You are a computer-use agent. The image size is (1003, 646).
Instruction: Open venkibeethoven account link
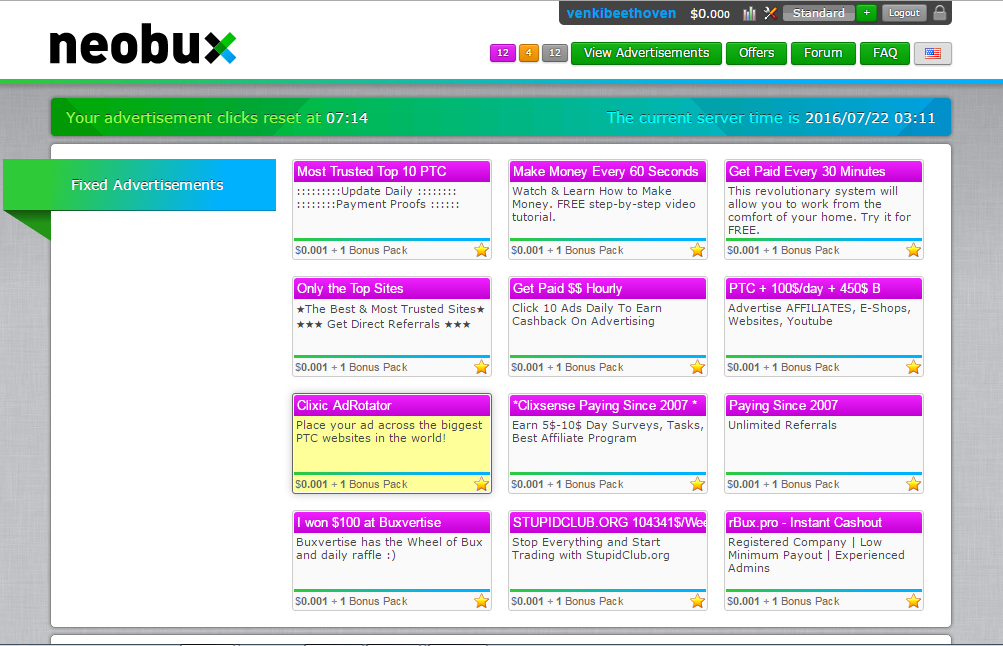pos(621,13)
